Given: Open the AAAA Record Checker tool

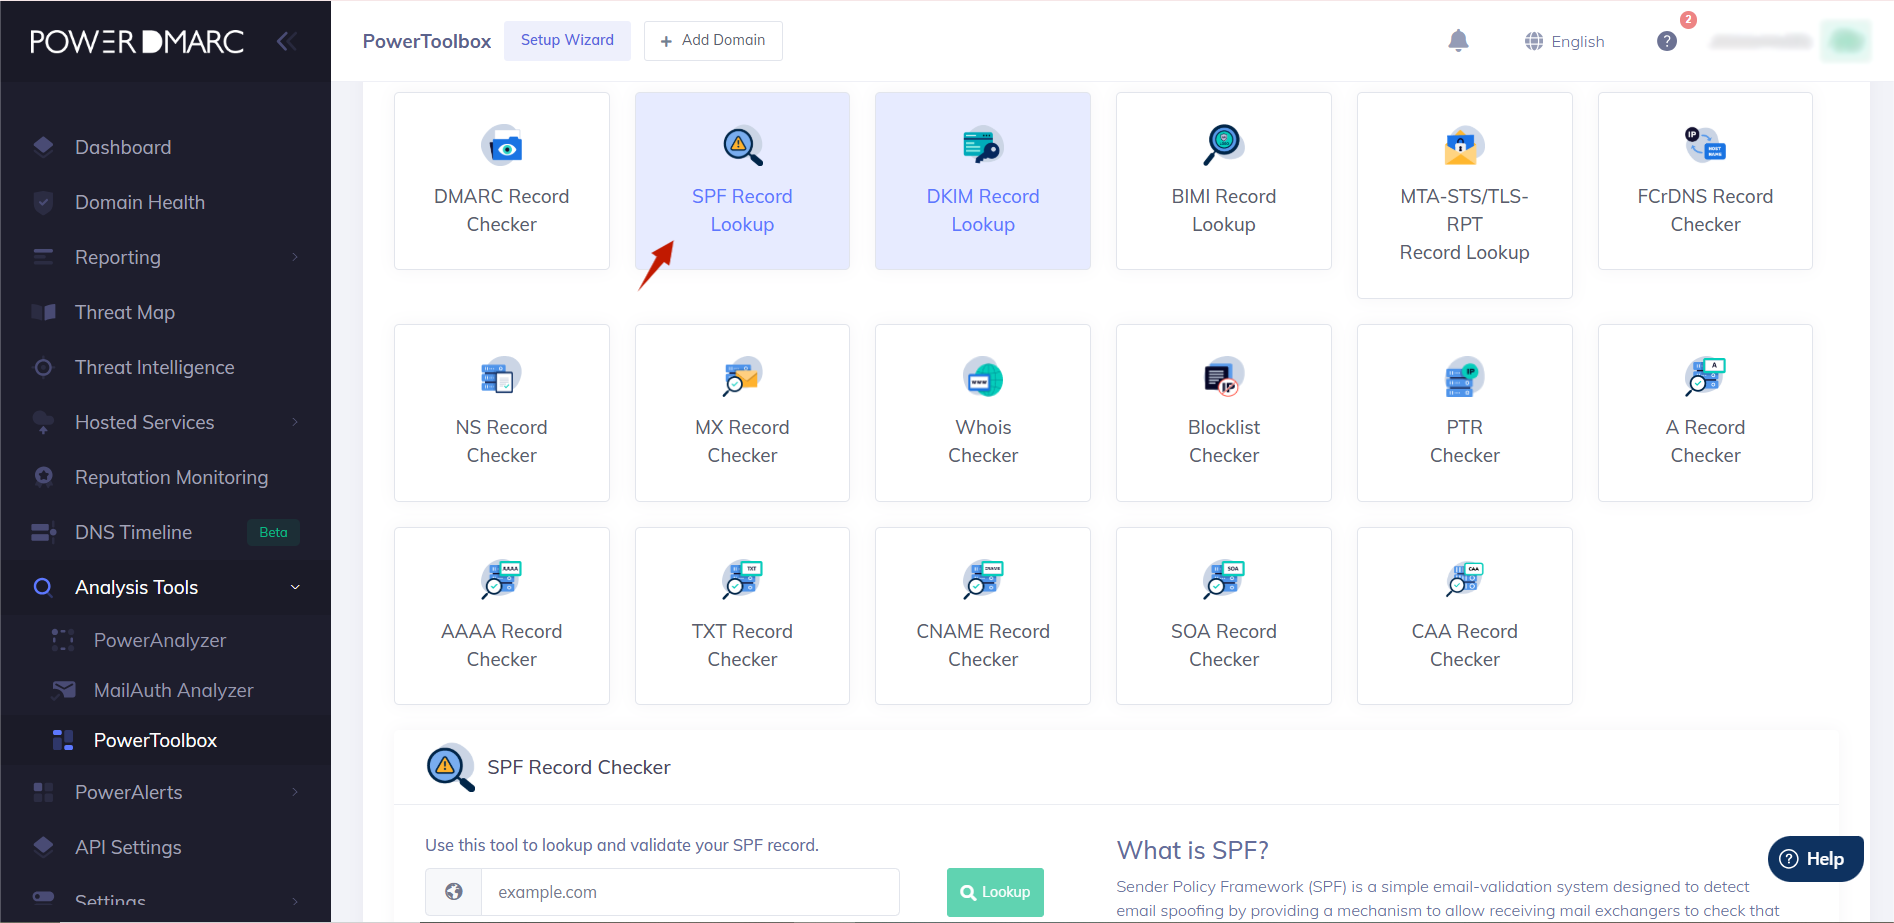Looking at the screenshot, I should 501,616.
